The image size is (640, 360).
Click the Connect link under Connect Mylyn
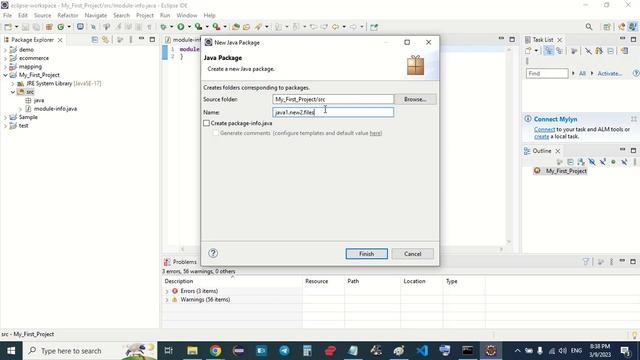[x=544, y=129]
